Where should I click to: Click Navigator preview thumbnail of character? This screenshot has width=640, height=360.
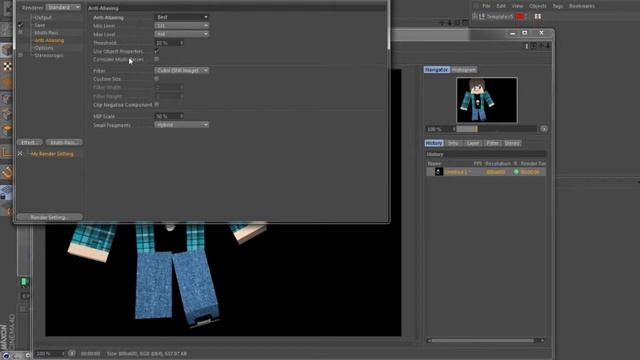[487, 100]
